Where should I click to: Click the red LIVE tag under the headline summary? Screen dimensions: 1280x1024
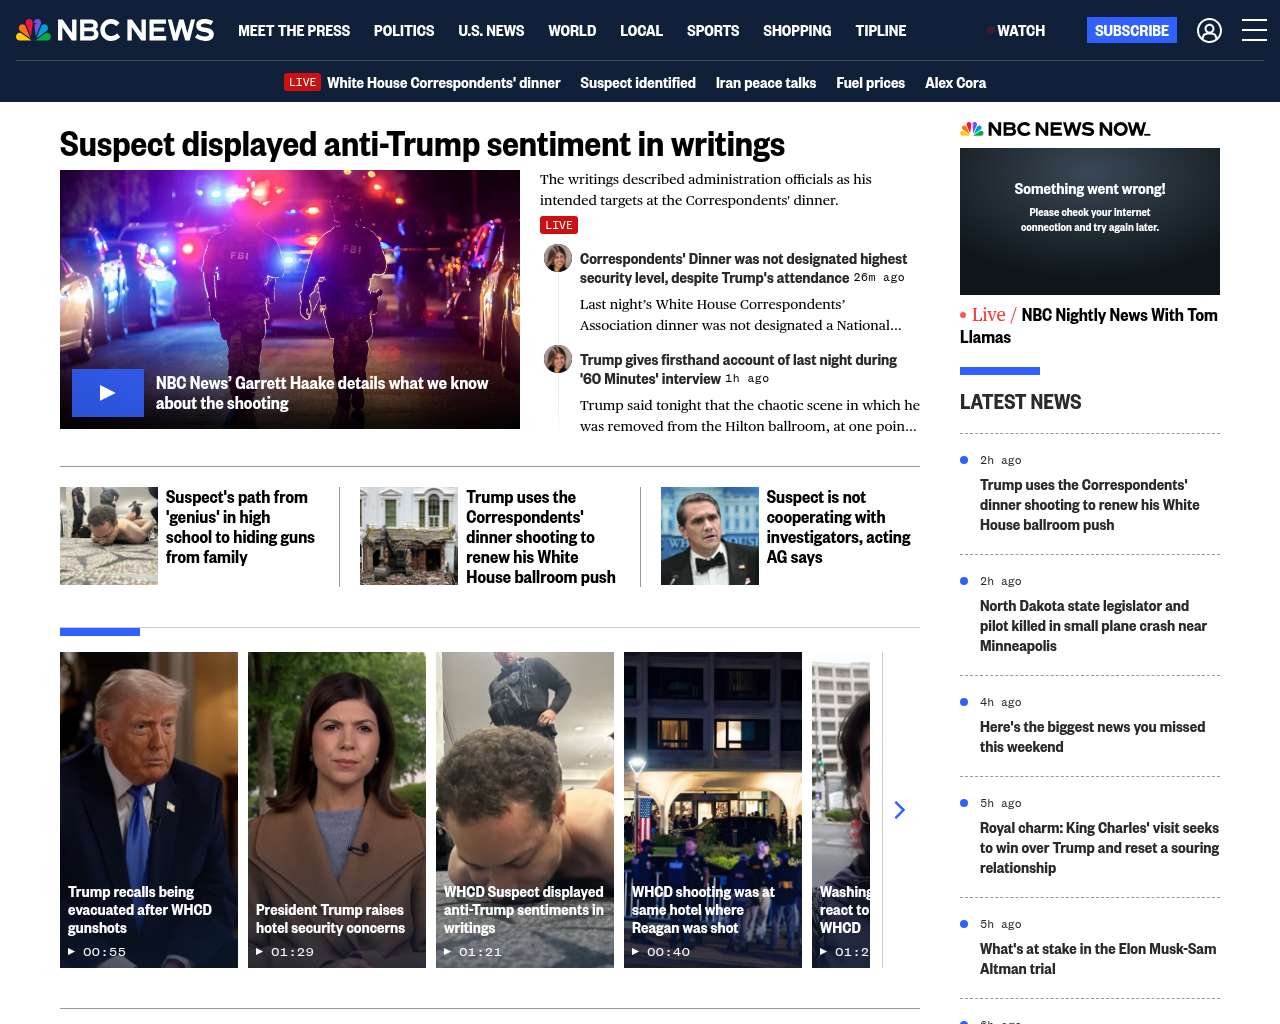[559, 225]
